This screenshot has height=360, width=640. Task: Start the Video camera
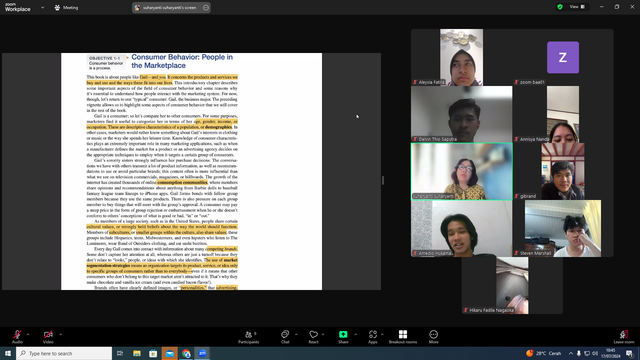pyautogui.click(x=48, y=336)
